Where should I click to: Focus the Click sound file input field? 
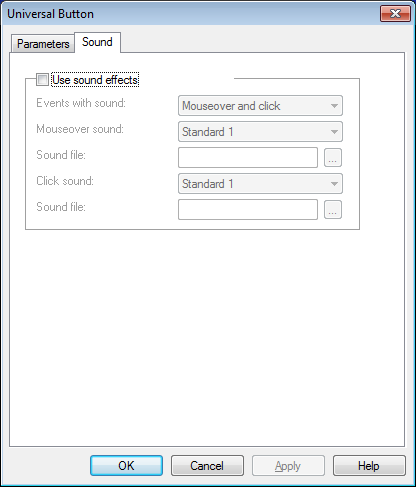[x=248, y=210]
